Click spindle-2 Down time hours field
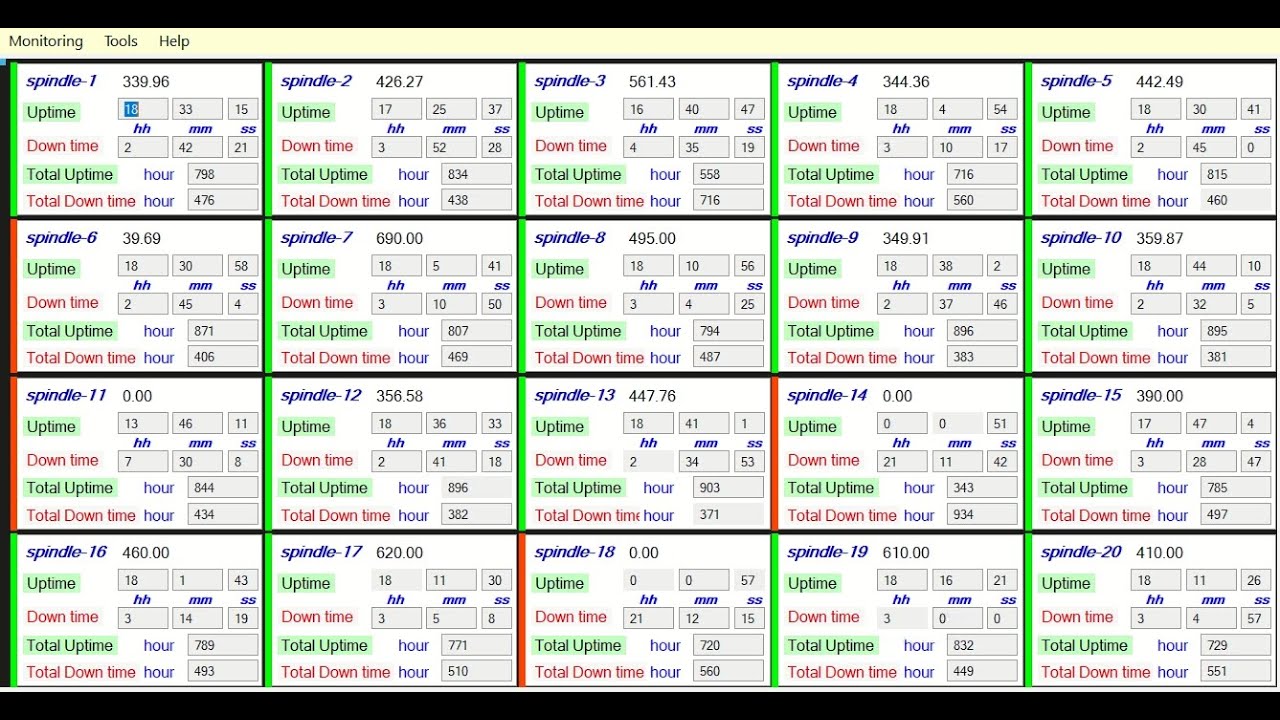1280x720 pixels. pyautogui.click(x=397, y=147)
